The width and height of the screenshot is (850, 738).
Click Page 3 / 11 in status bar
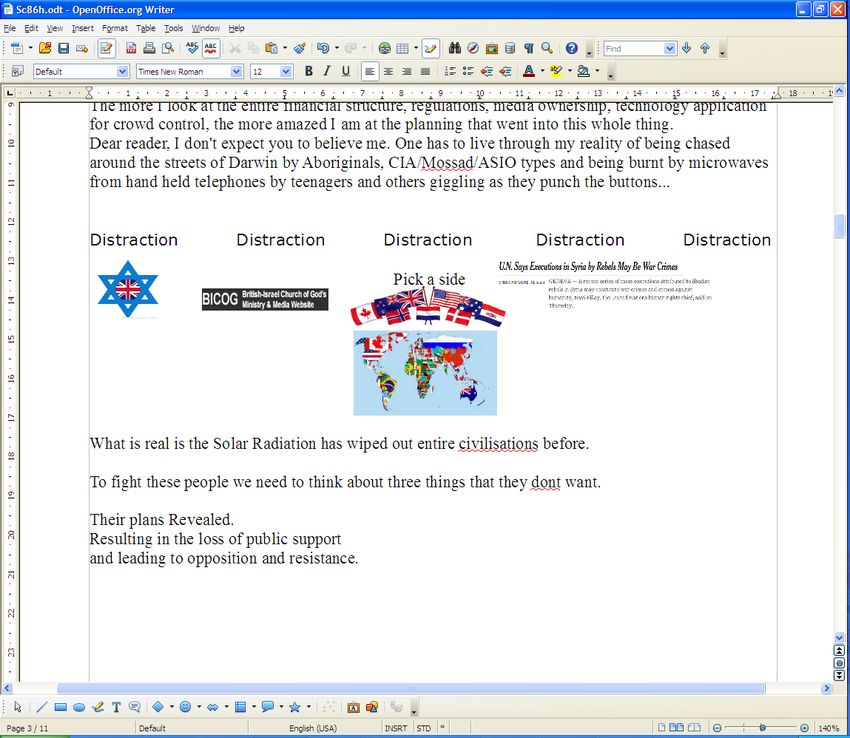click(x=27, y=728)
